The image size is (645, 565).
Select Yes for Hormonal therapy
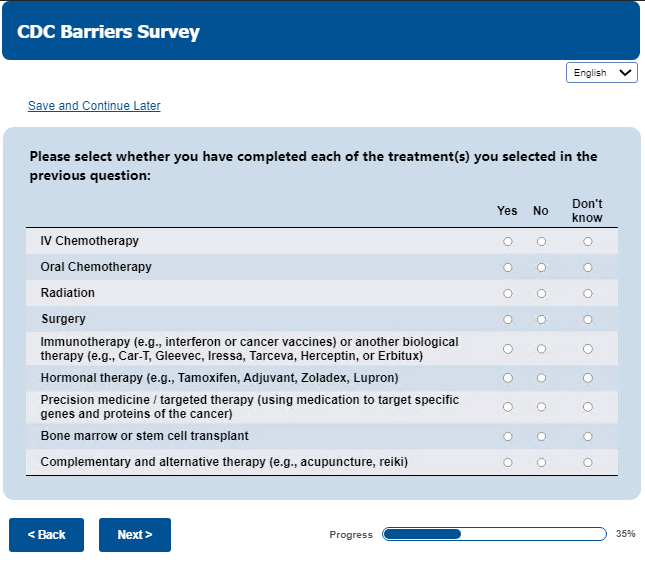point(508,378)
